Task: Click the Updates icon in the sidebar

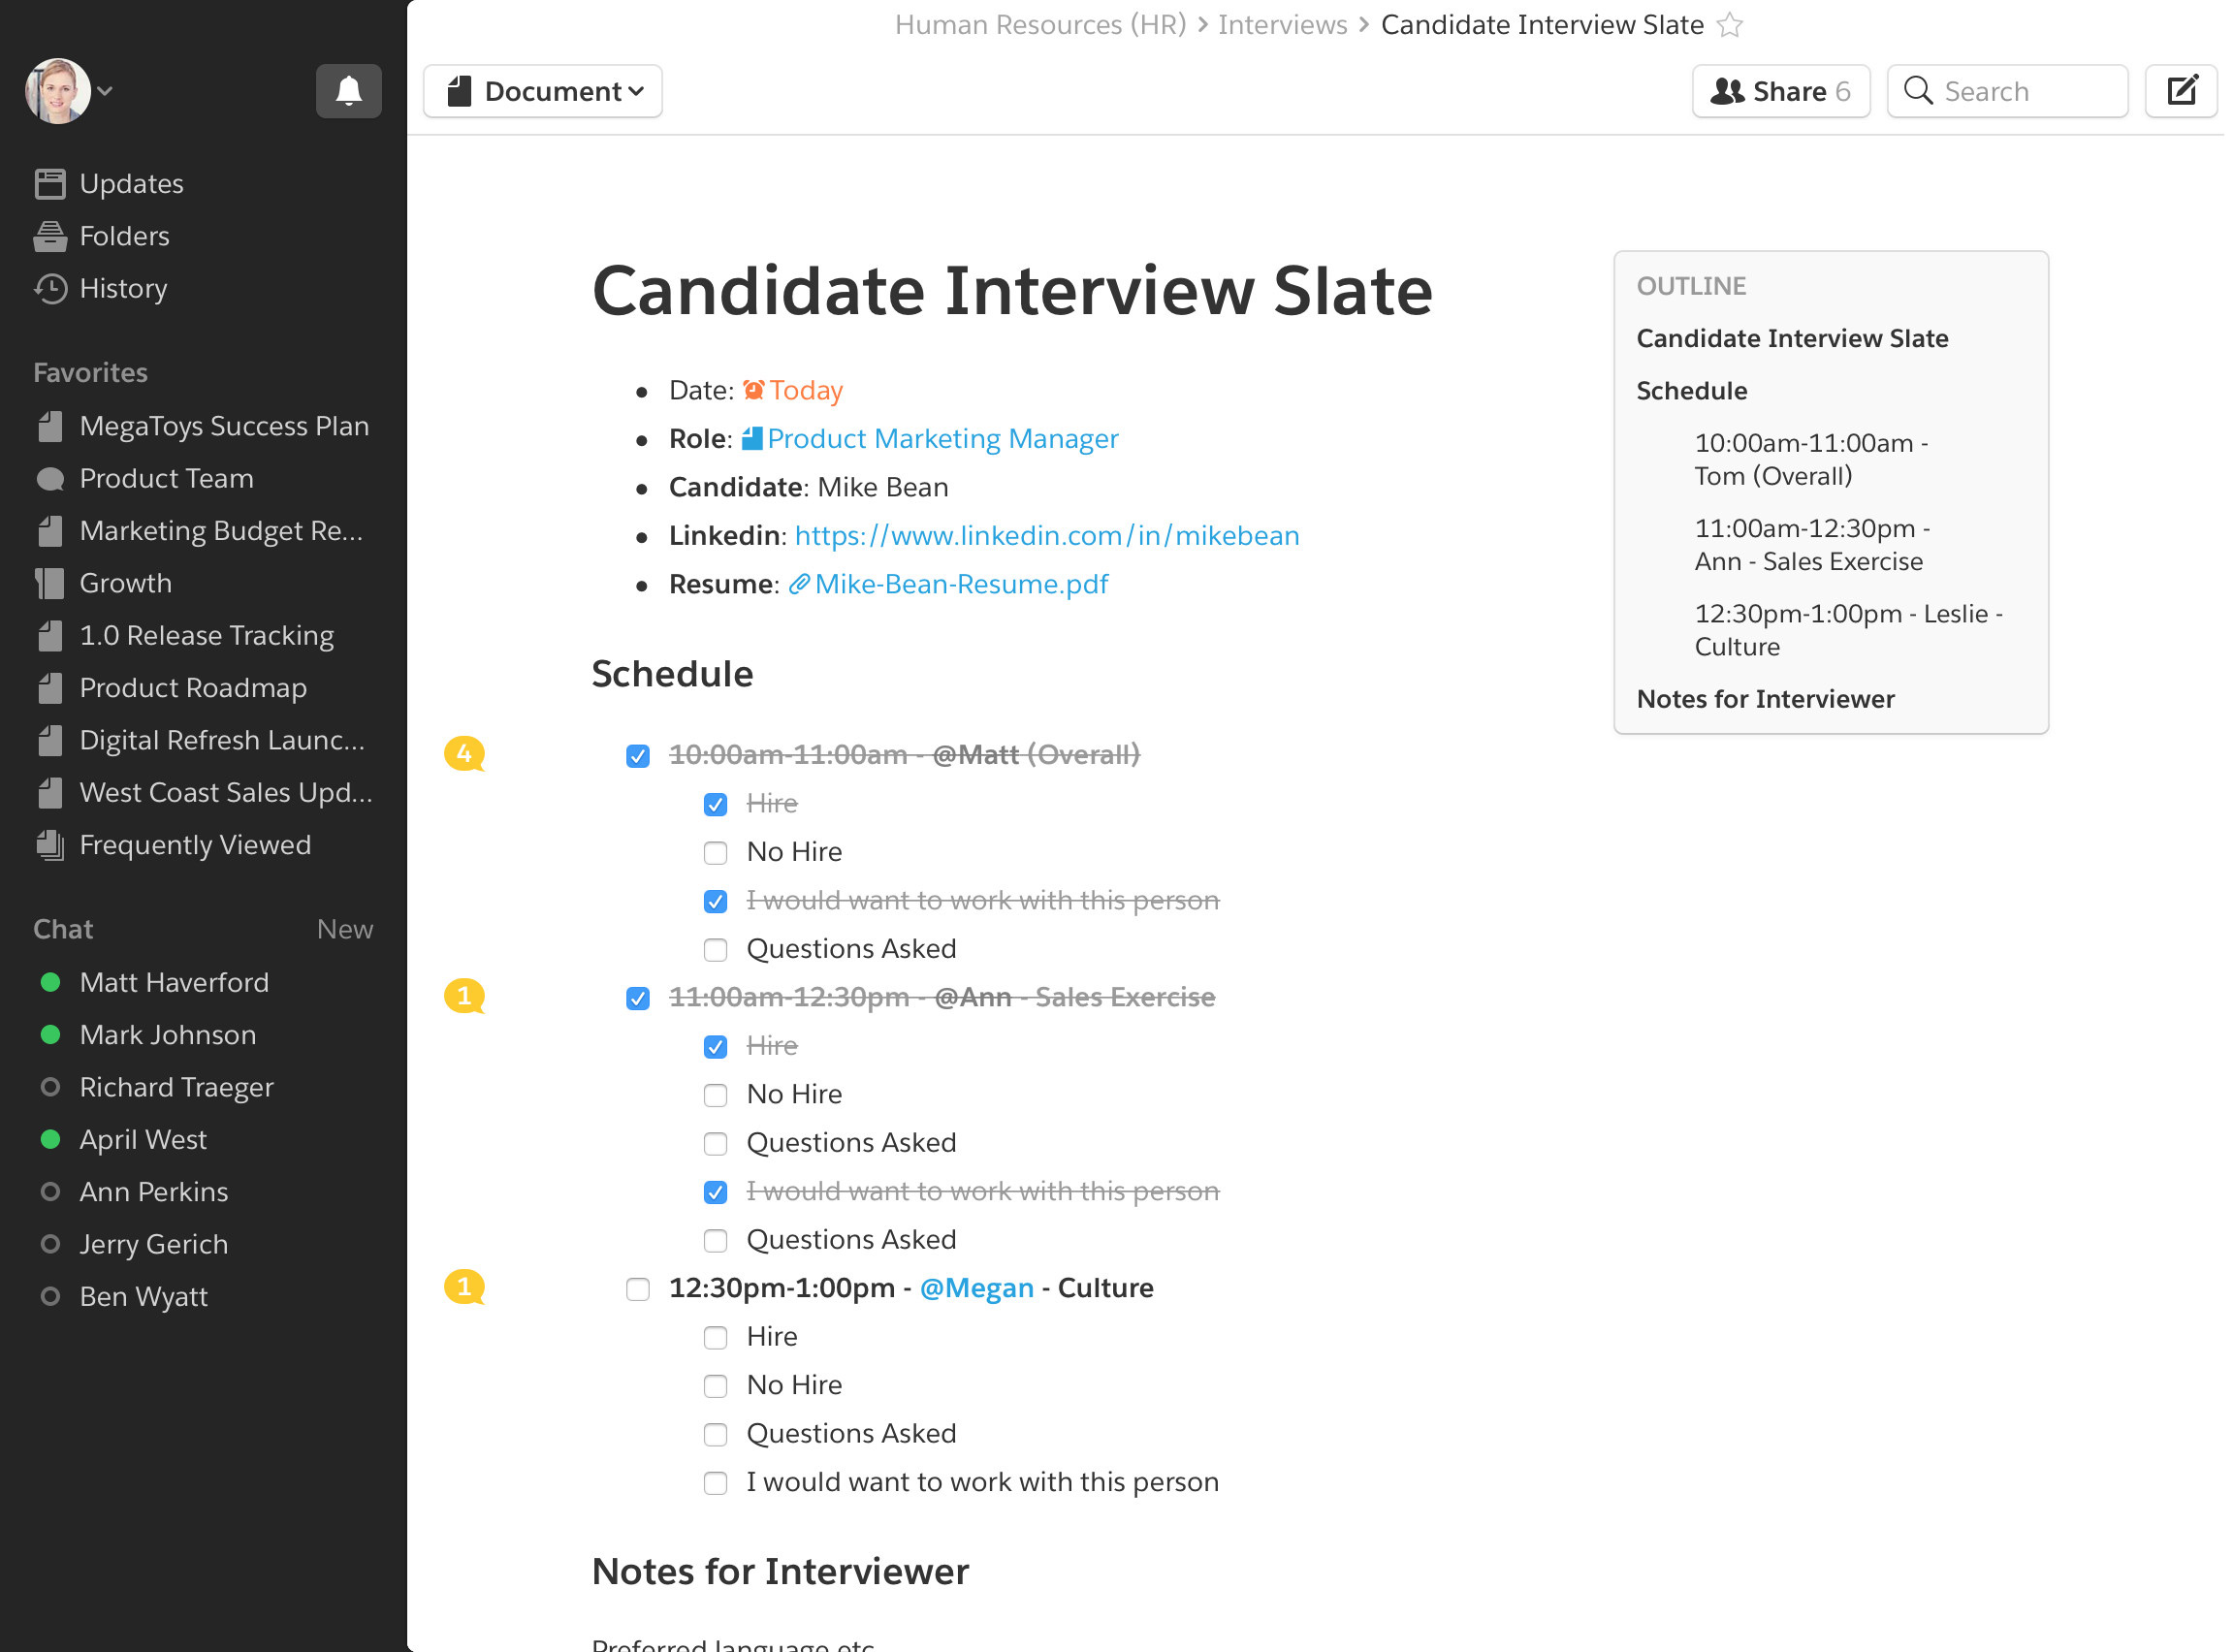Action: click(x=50, y=184)
